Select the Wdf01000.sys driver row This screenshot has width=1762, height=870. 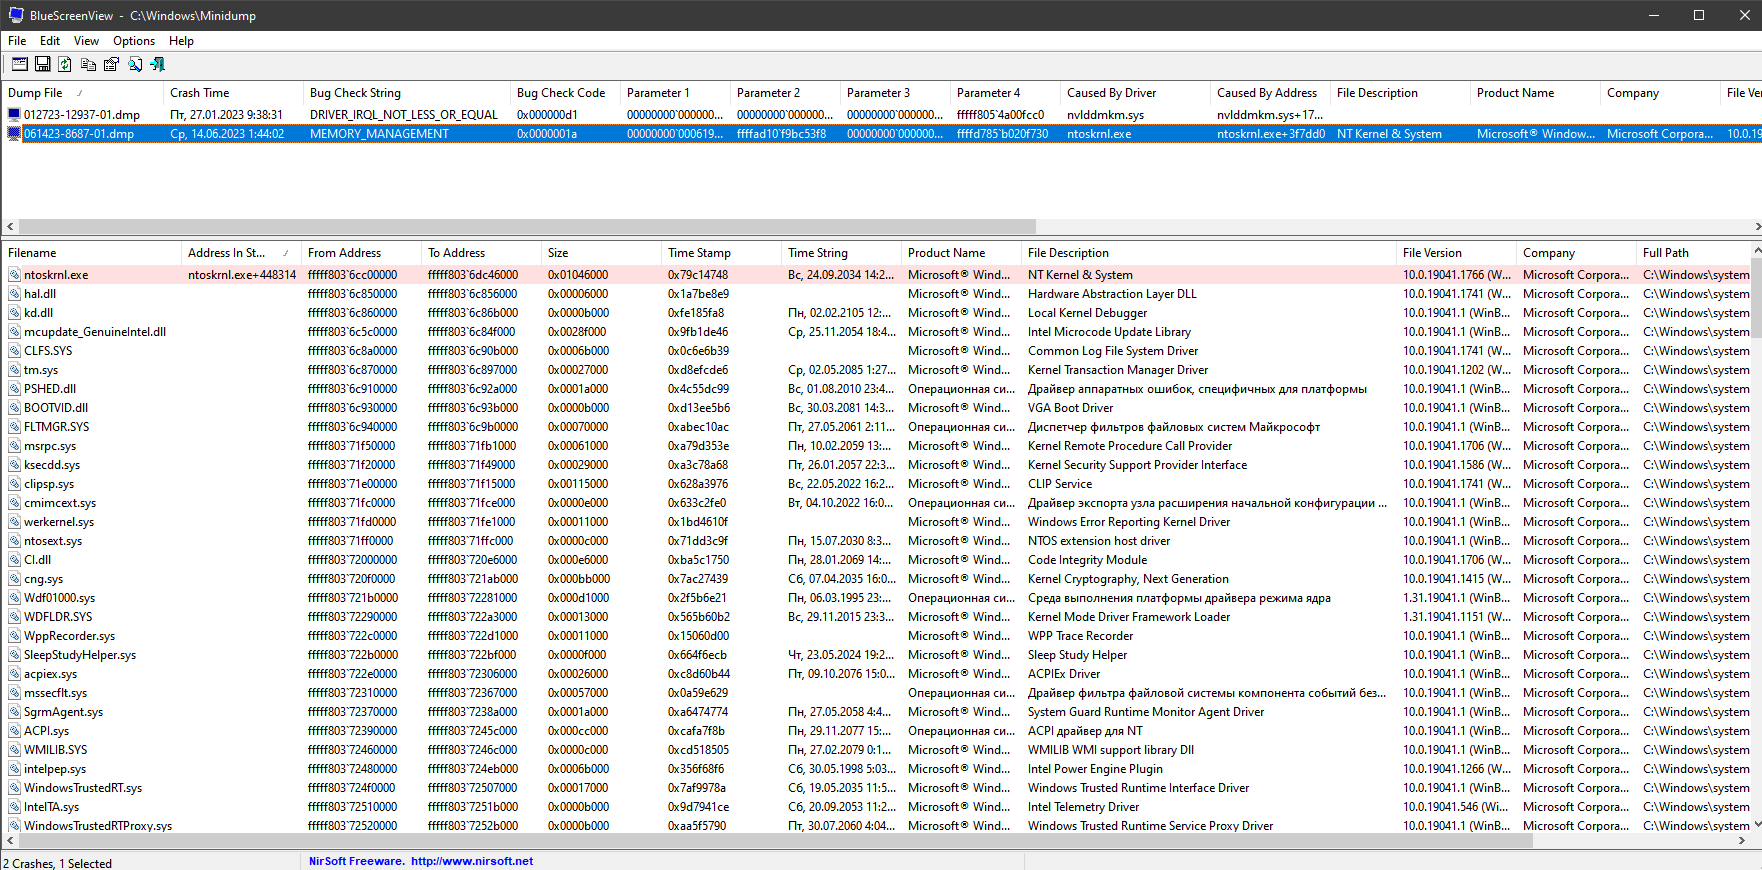(x=875, y=598)
